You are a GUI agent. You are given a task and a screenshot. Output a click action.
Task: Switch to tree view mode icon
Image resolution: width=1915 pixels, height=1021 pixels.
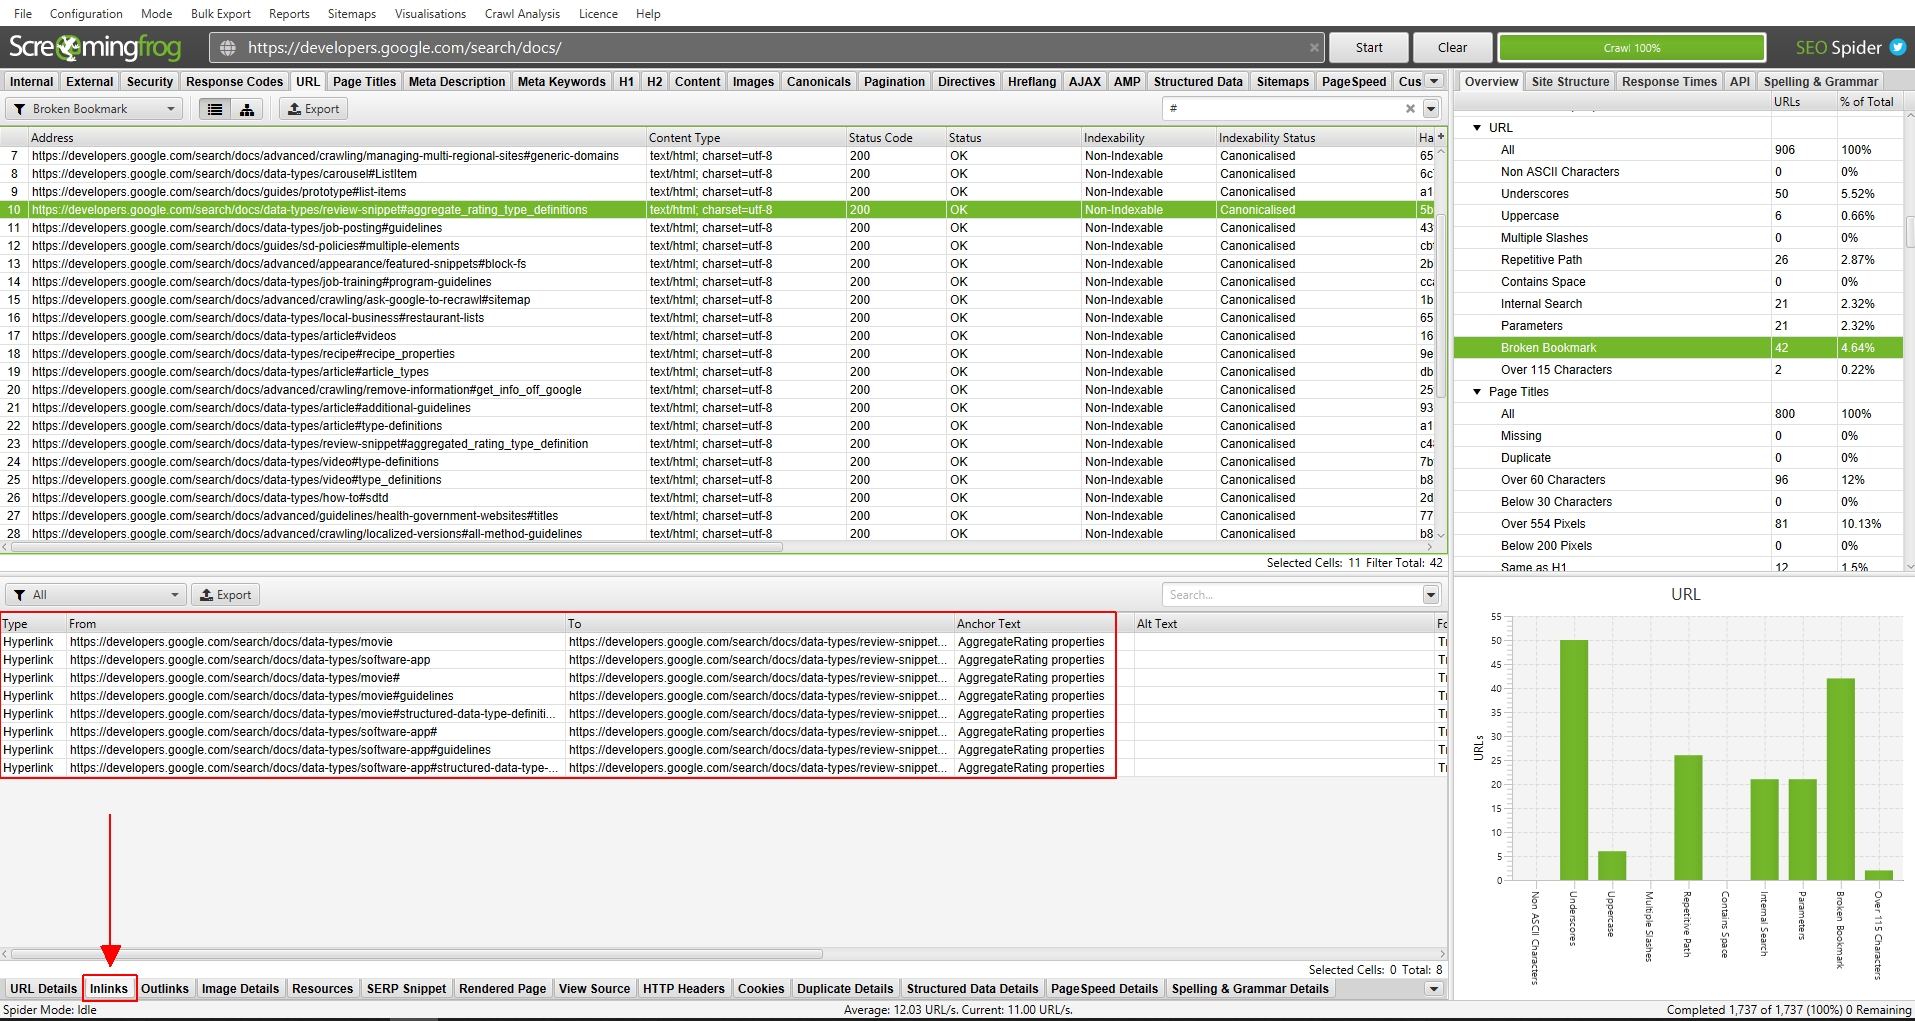pyautogui.click(x=247, y=109)
